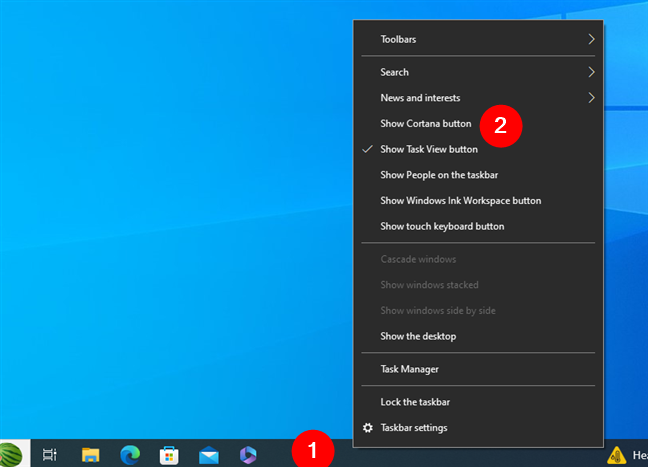
Task: Launch File Explorer from the taskbar
Action: pyautogui.click(x=91, y=455)
